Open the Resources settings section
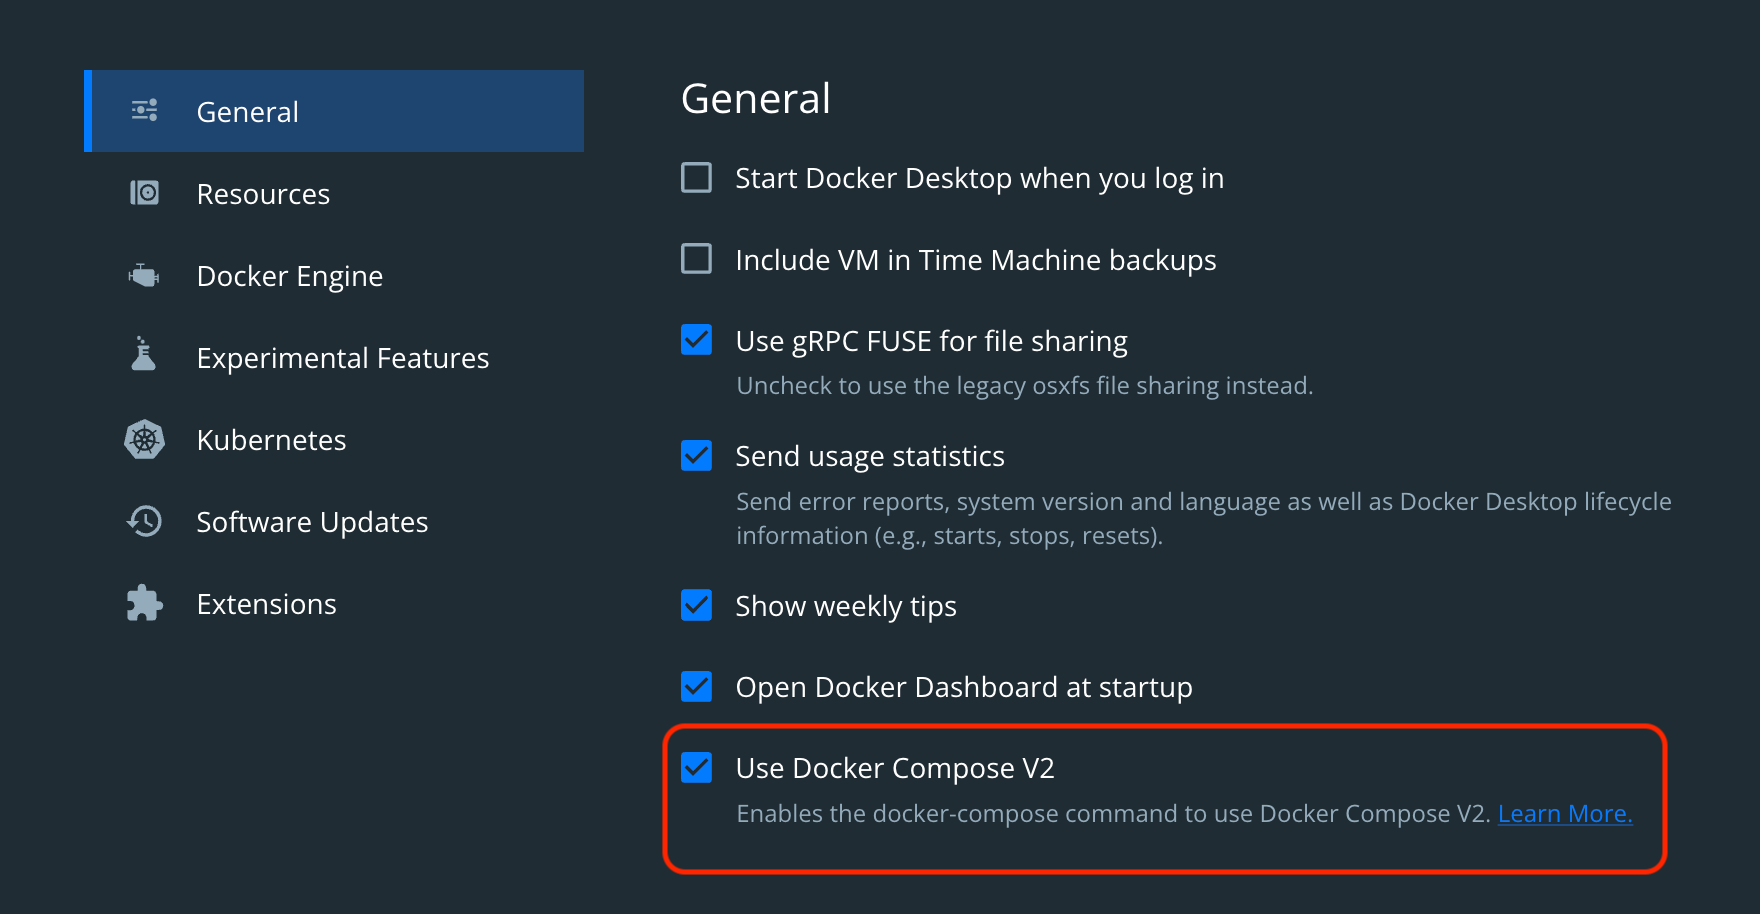The image size is (1760, 914). coord(334,193)
